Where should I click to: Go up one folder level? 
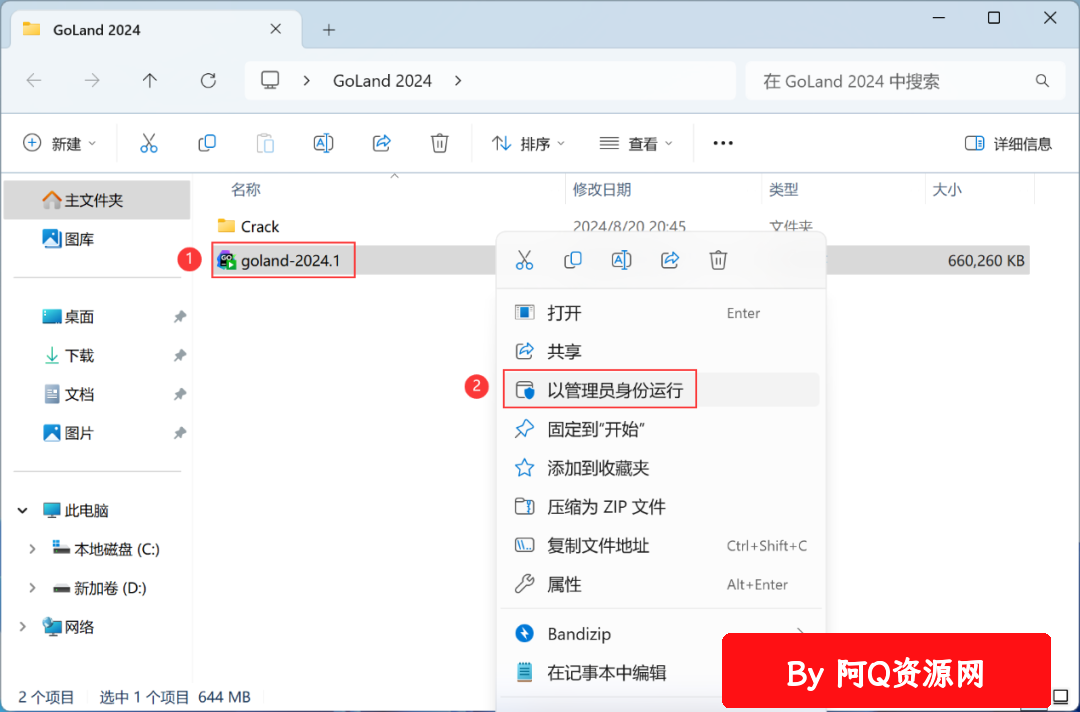(x=149, y=81)
